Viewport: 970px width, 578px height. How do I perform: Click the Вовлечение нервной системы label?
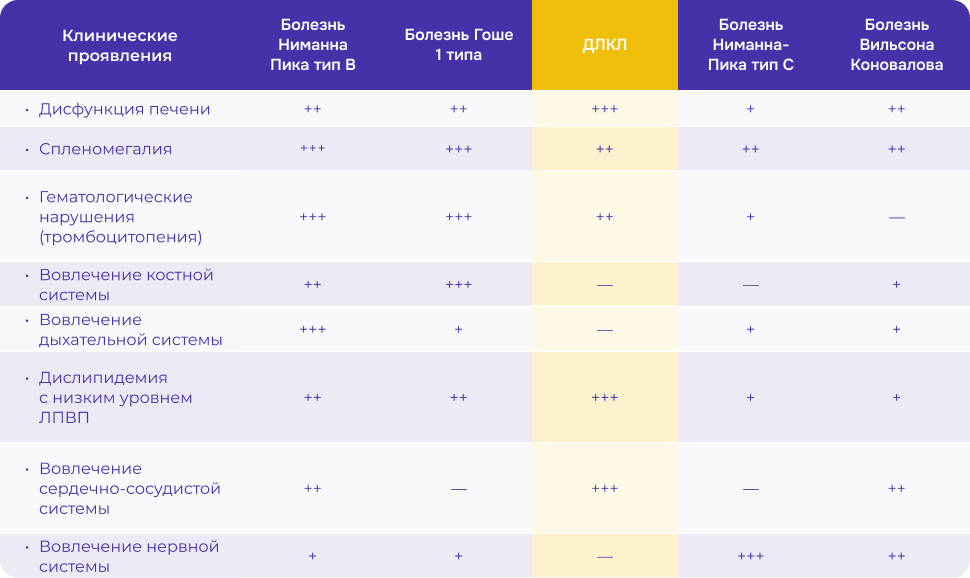pos(128,556)
